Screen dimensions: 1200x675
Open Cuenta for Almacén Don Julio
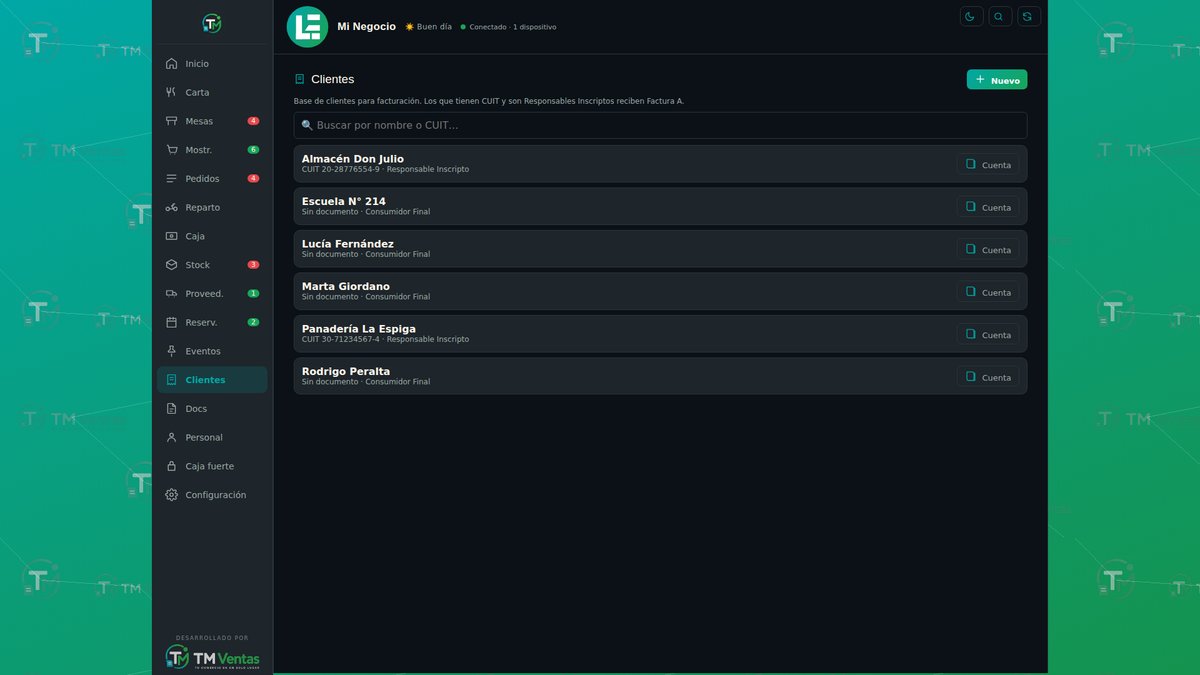[988, 165]
